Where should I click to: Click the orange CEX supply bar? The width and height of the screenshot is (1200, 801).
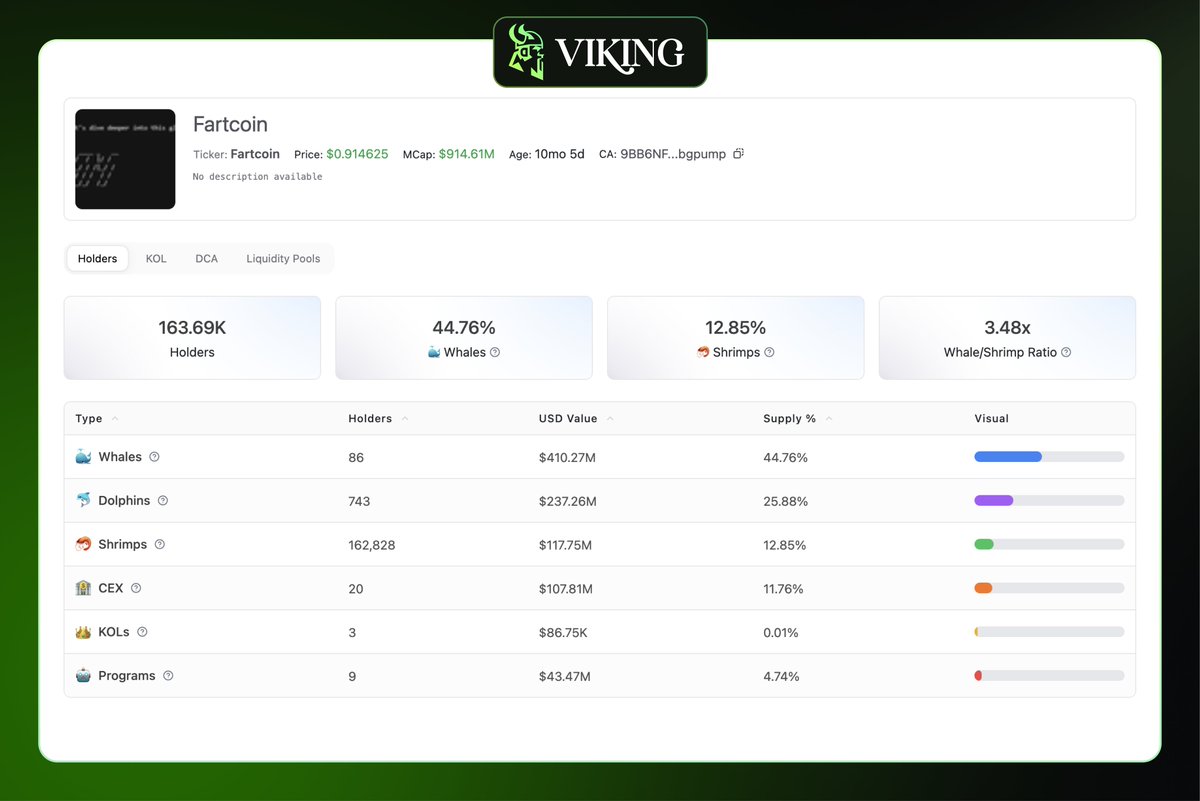coord(983,589)
